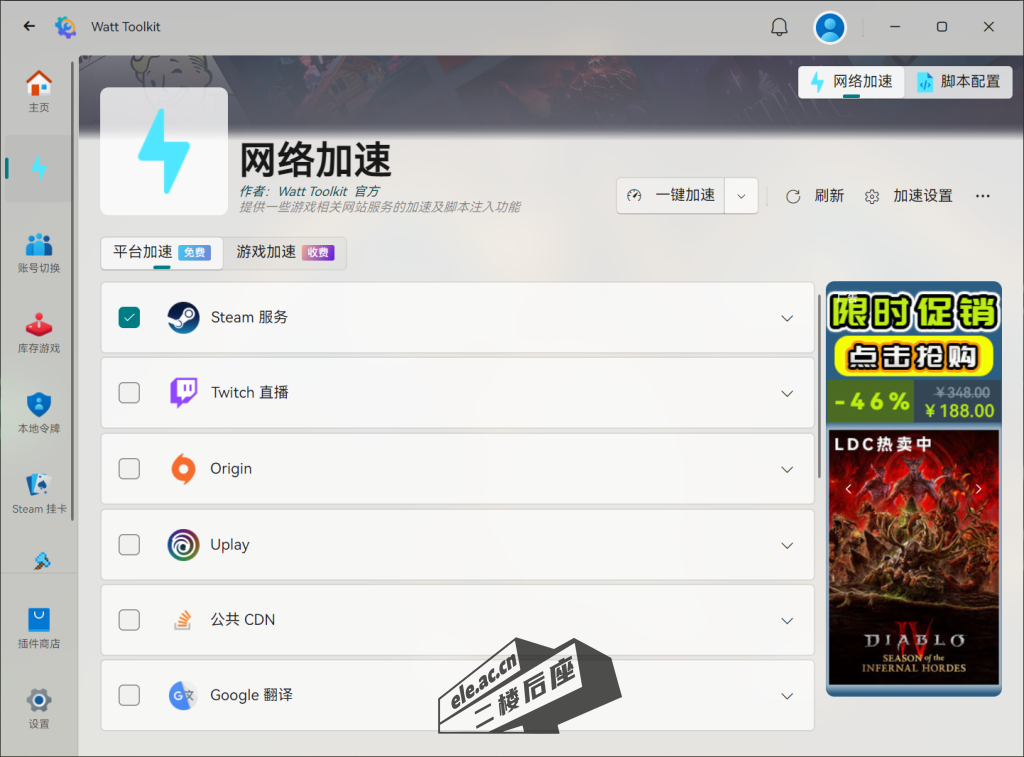
Task: Open the plugin store
Action: (x=39, y=627)
